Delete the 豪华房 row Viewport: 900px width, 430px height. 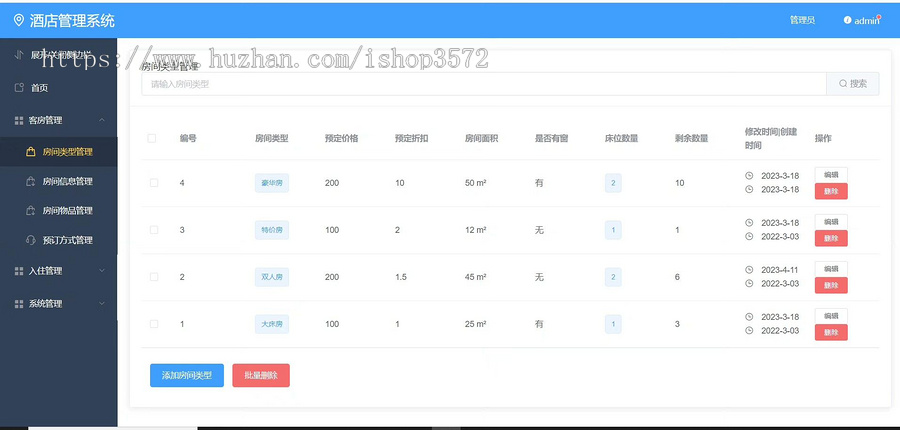coord(831,192)
